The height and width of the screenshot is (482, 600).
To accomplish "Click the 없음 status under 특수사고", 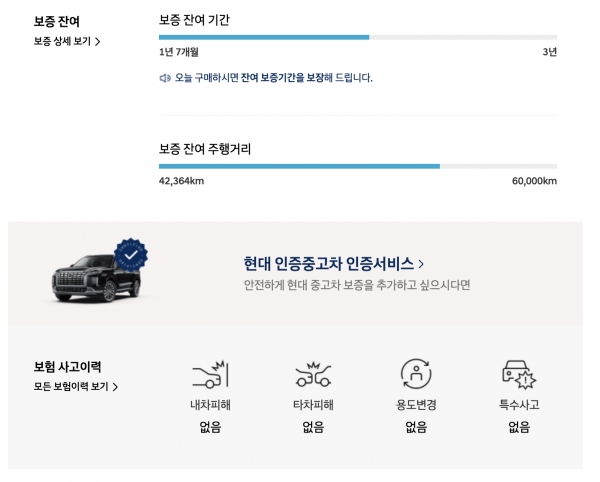I will (518, 427).
